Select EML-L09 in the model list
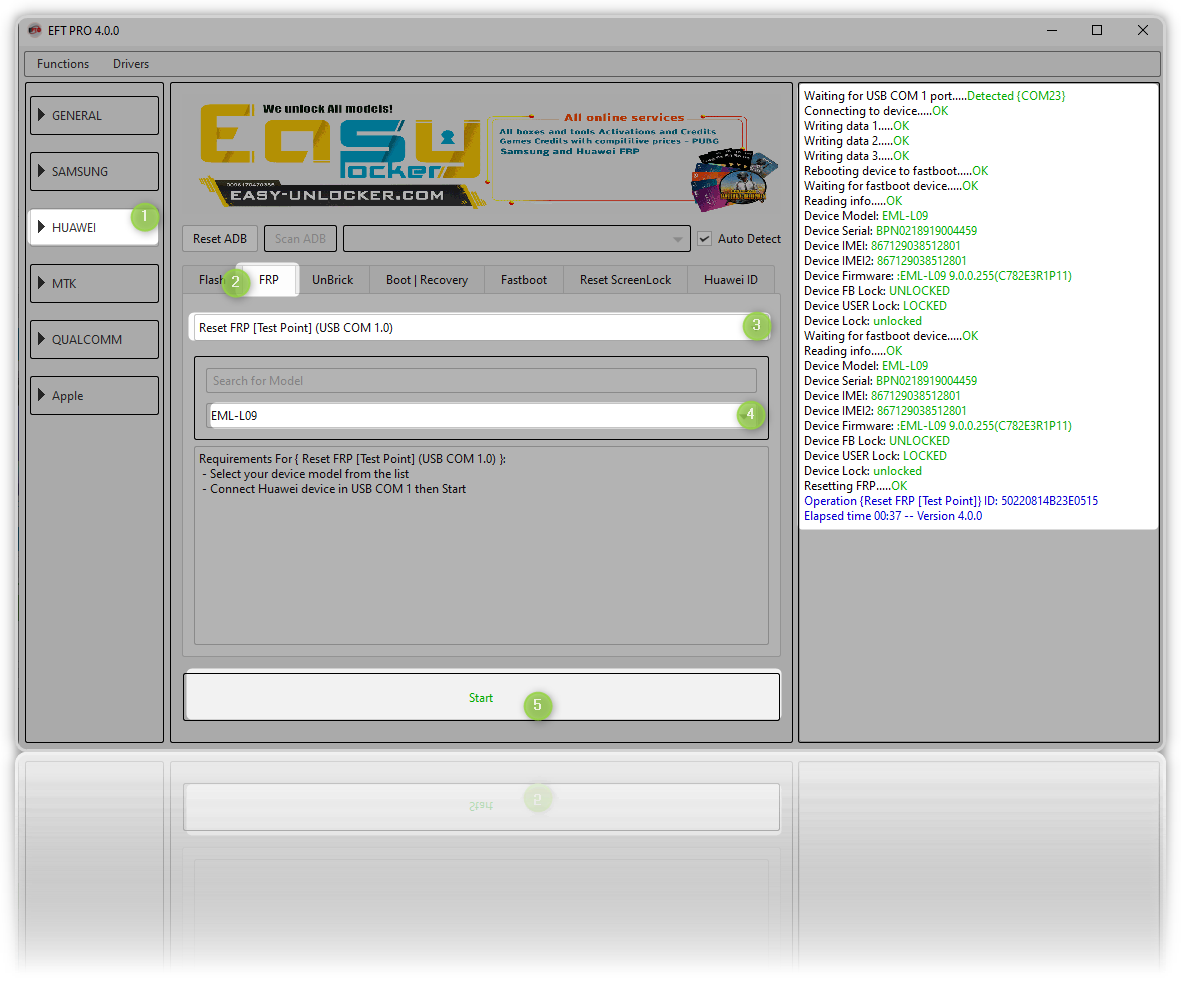The width and height of the screenshot is (1181, 988). coord(470,415)
